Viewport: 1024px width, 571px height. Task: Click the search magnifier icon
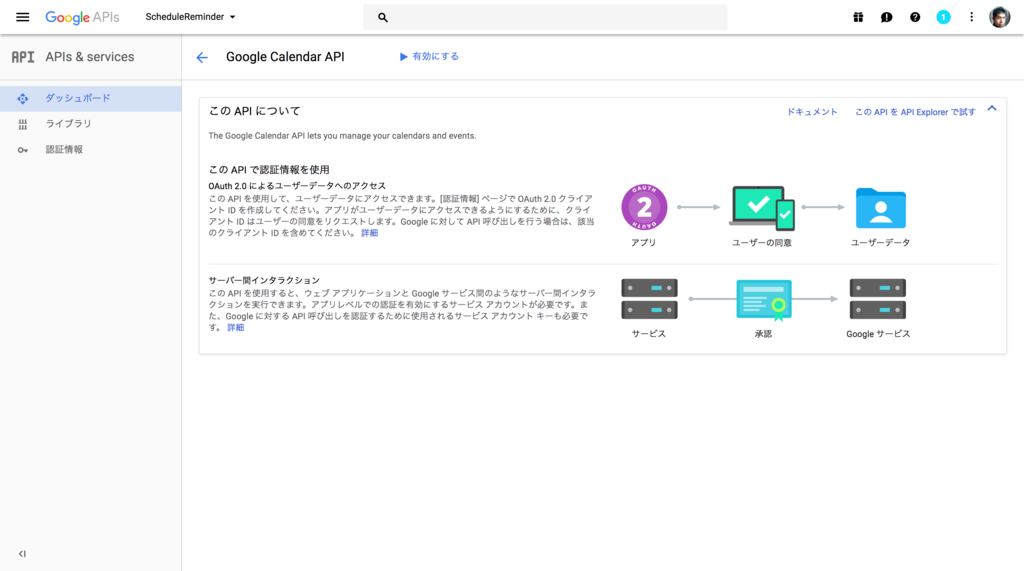(x=383, y=18)
